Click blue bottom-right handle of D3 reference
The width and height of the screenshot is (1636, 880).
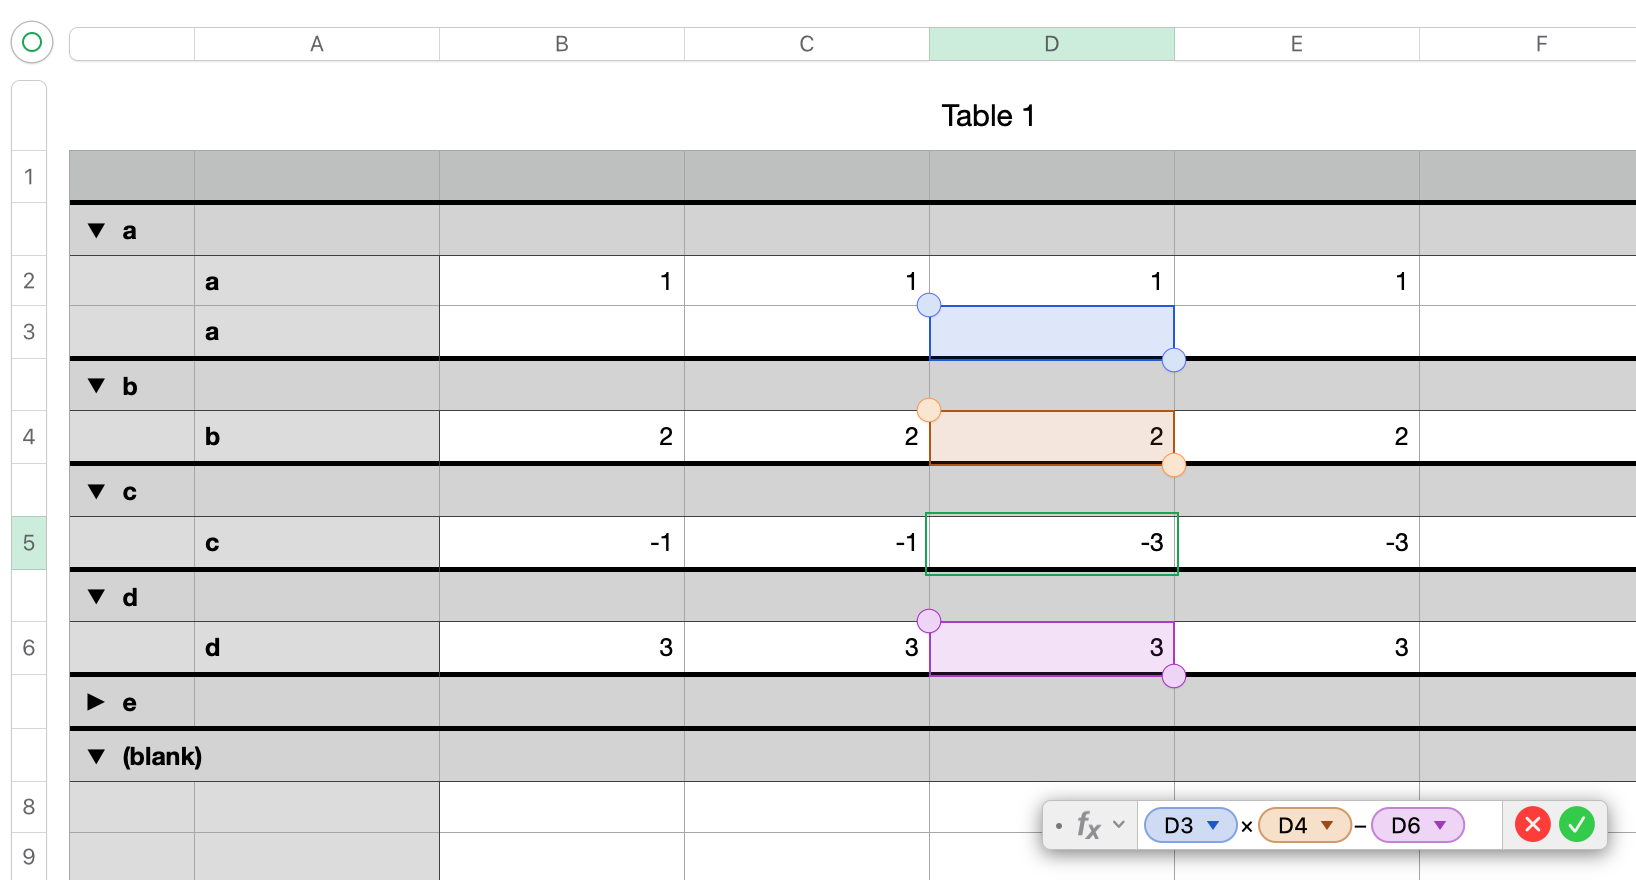pyautogui.click(x=1174, y=360)
